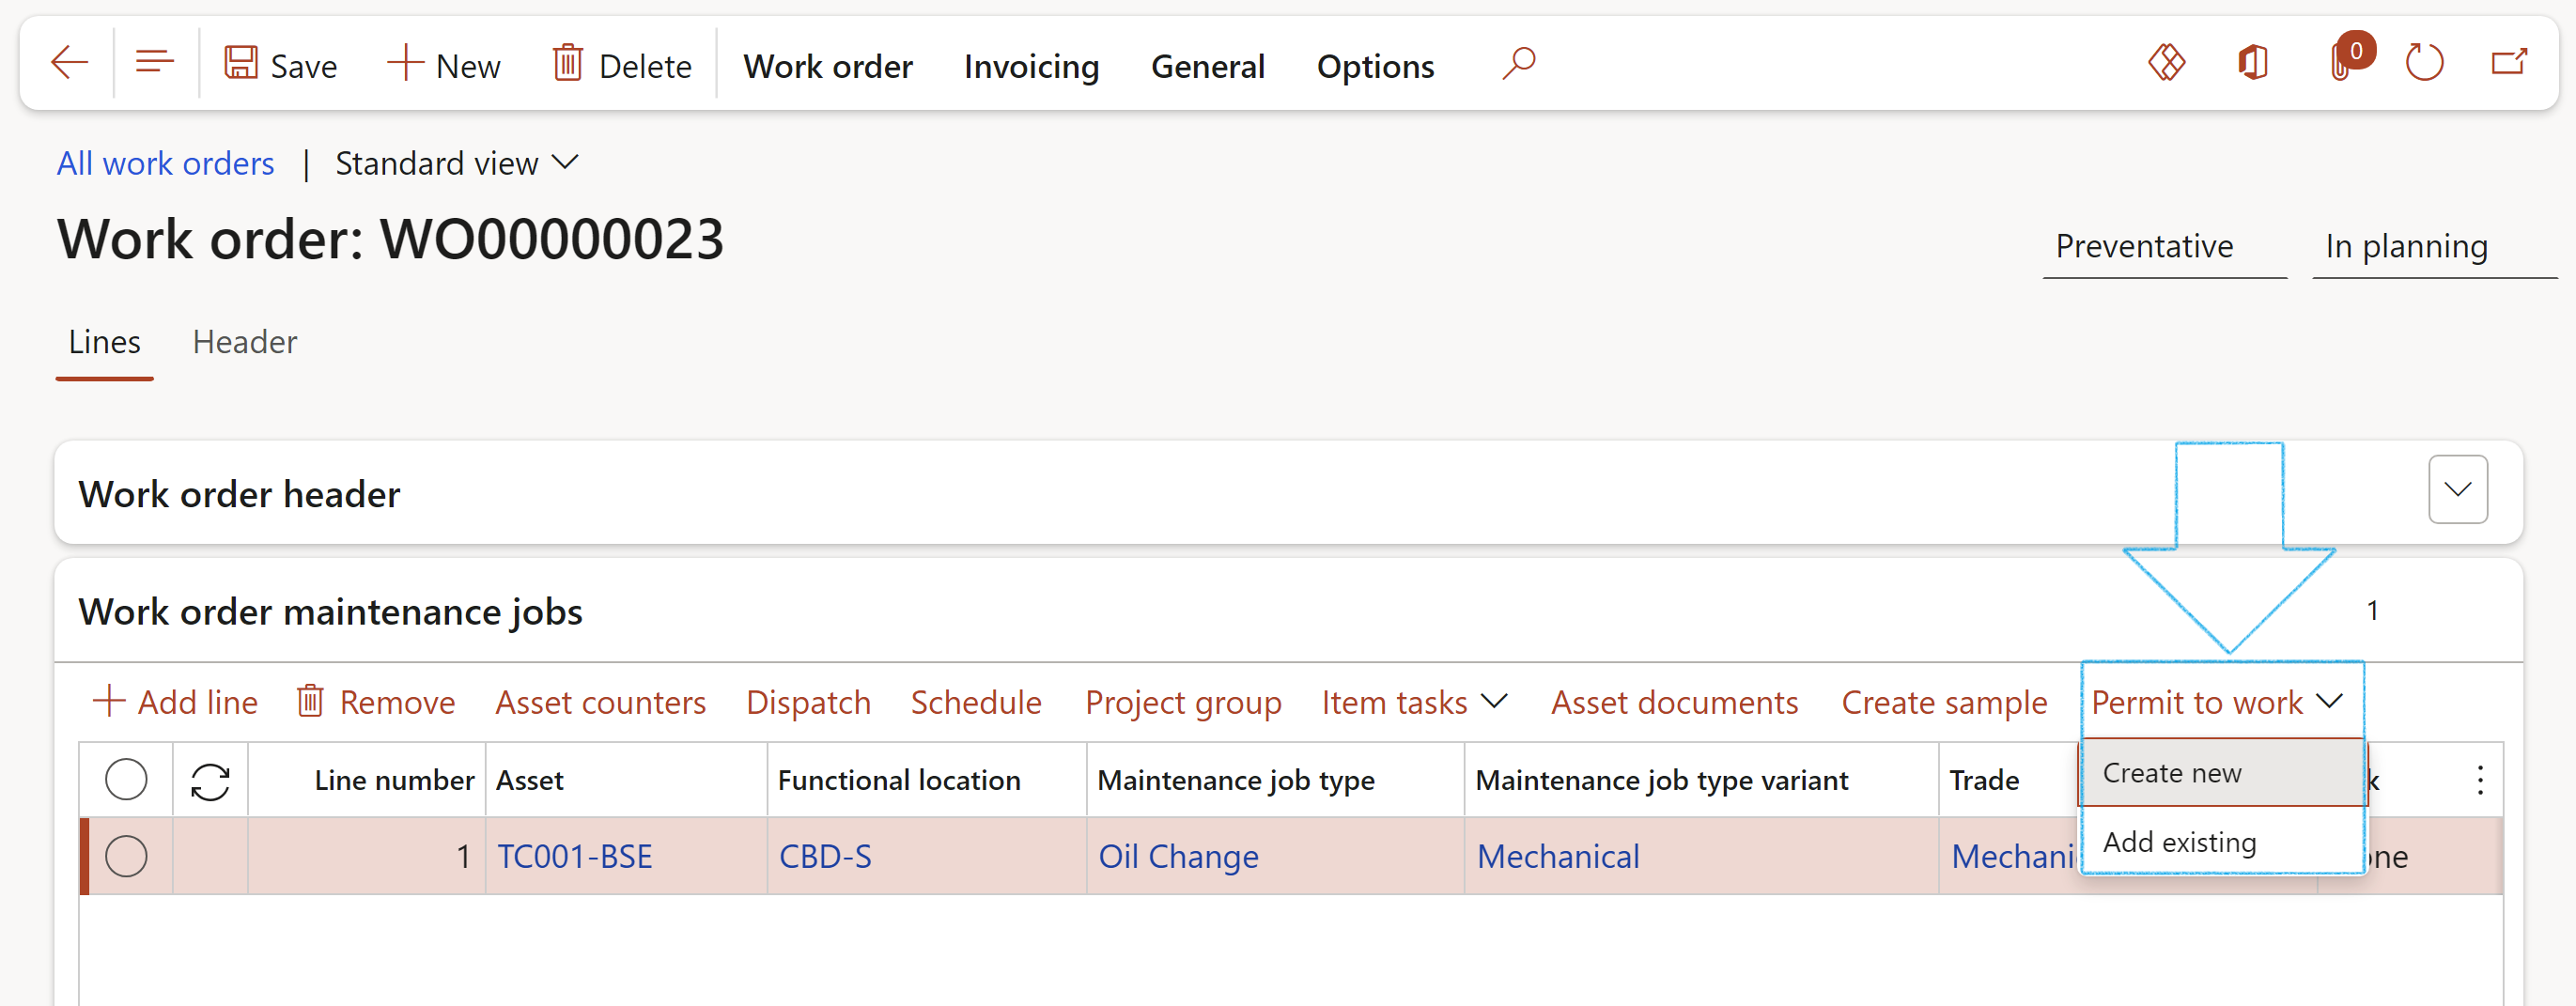Viewport: 2576px width, 1006px height.
Task: Choose Add existing permit option
Action: [x=2223, y=842]
